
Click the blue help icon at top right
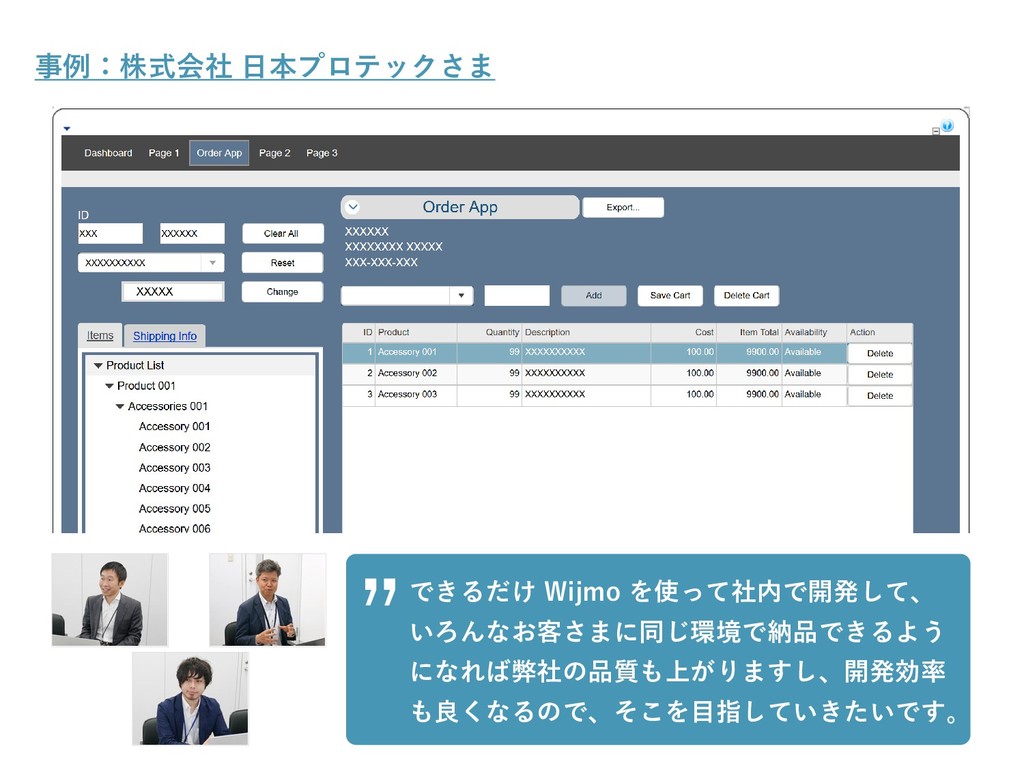947,125
